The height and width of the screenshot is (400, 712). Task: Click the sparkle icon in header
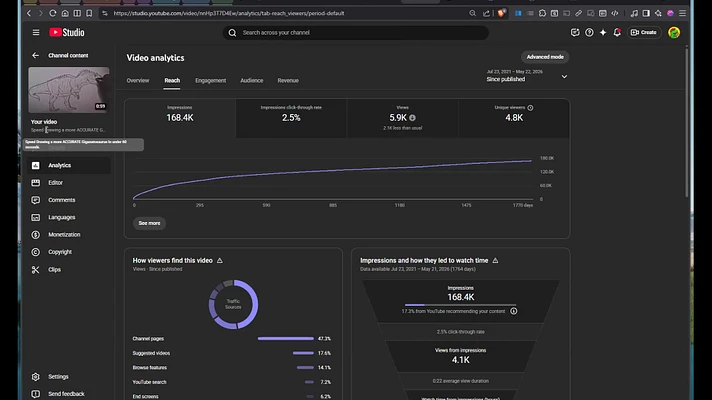coord(603,33)
